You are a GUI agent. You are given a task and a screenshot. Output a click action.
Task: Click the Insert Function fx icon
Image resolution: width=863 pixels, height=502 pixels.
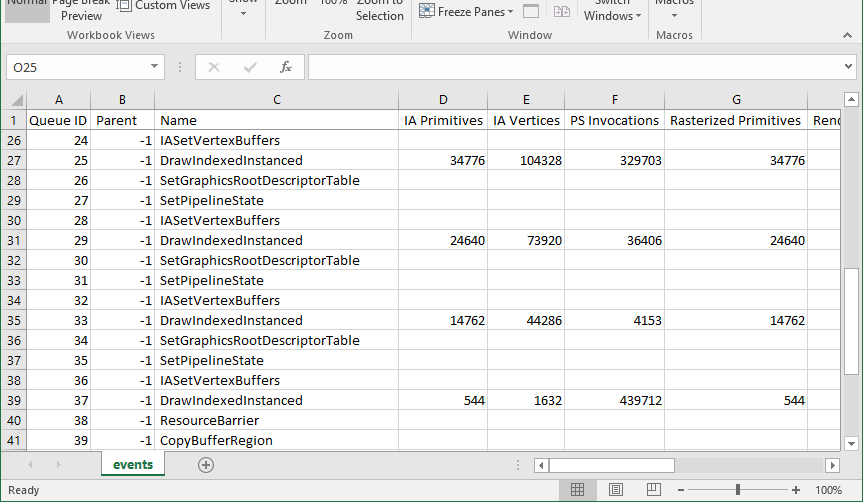click(x=285, y=67)
